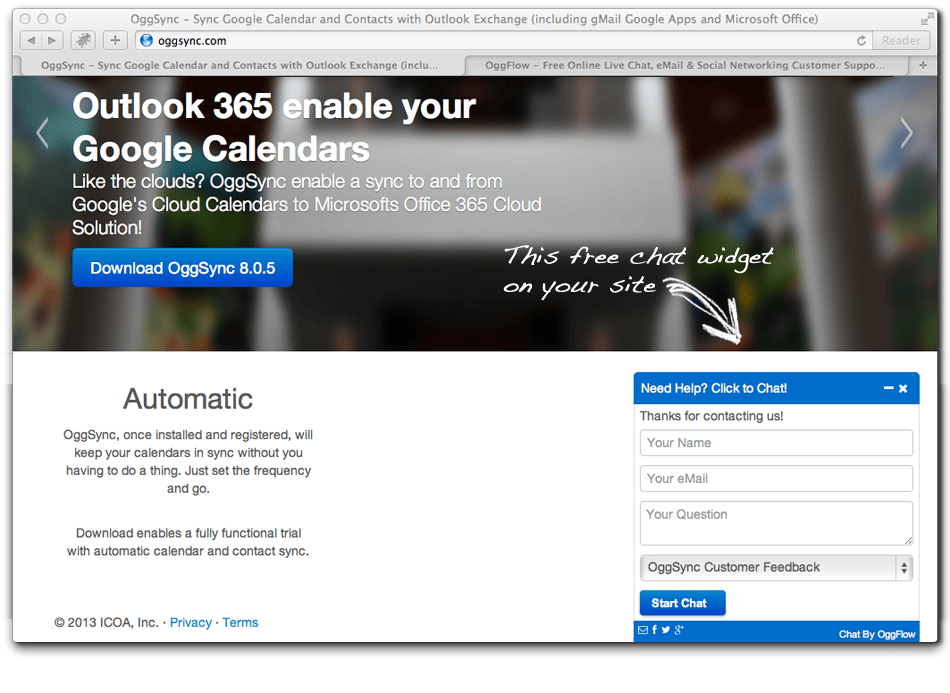Screen dimensions: 950x693
Task: Open the OggSync Customer Feedback dropdown
Action: (776, 568)
